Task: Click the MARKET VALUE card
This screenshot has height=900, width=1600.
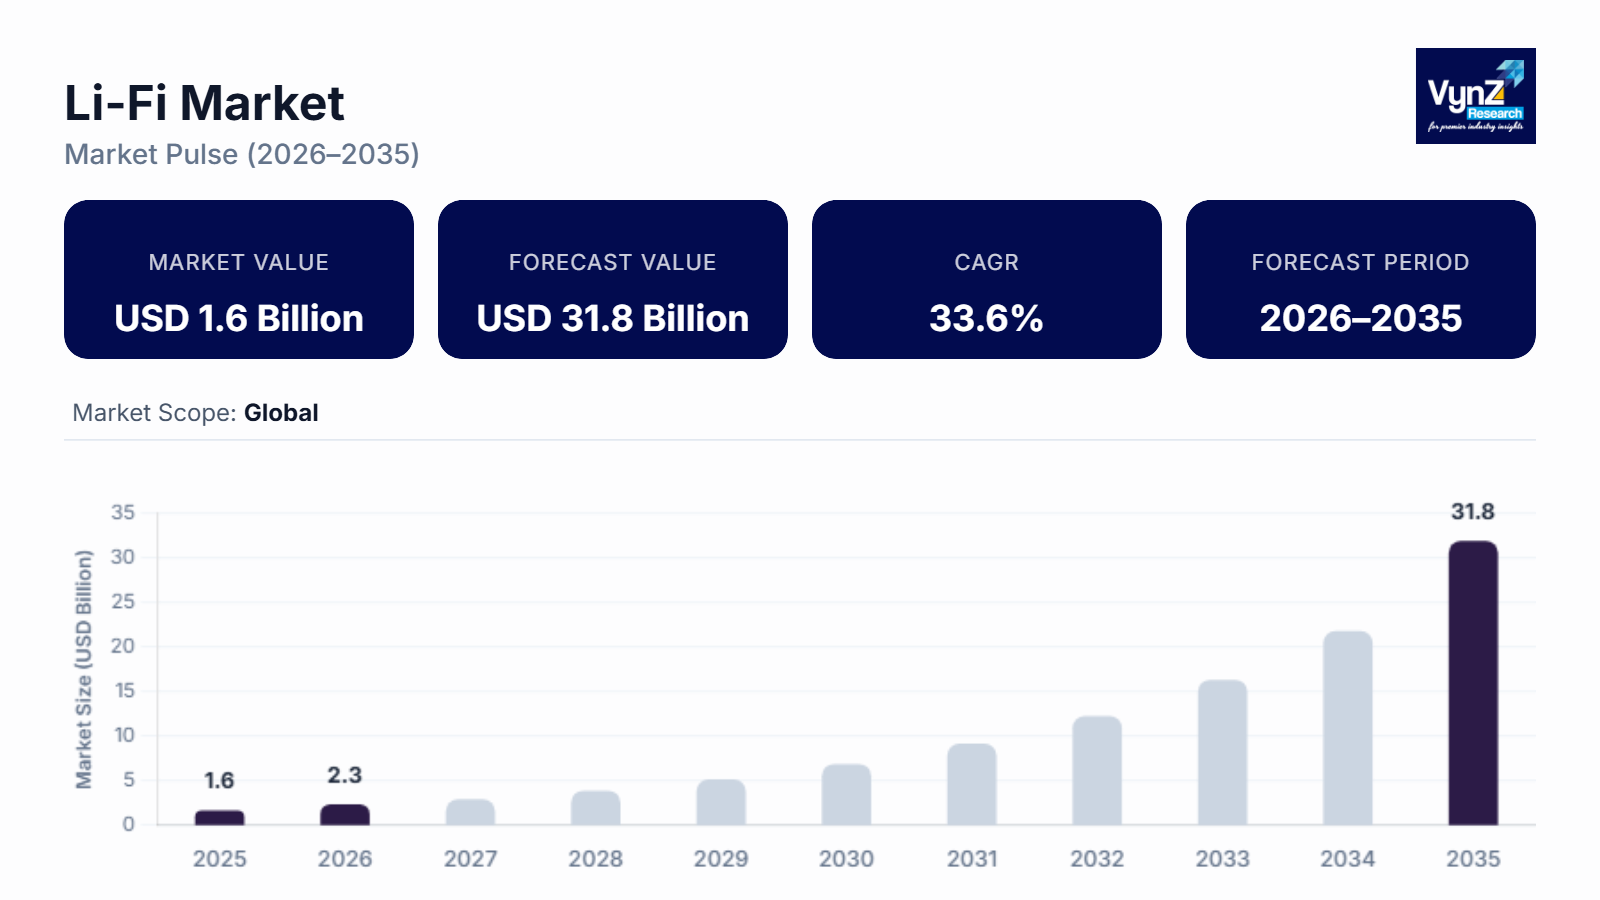Action: click(238, 279)
